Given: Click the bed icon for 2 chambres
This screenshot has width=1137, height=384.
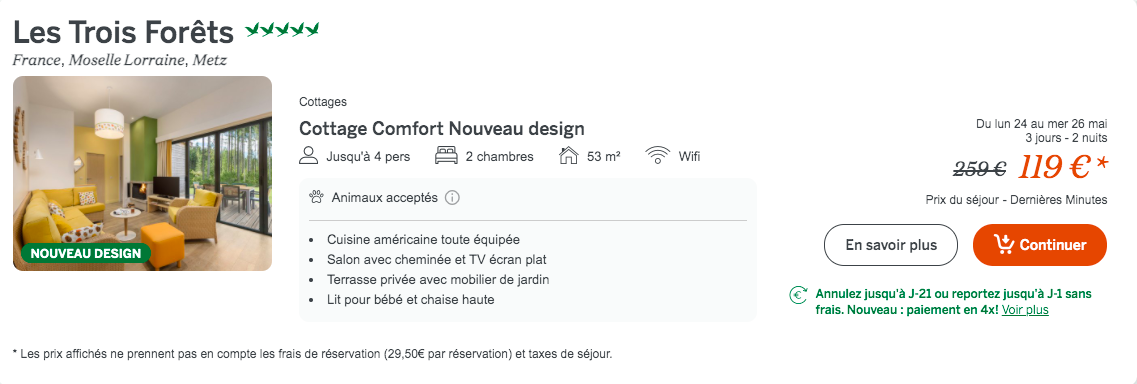Looking at the screenshot, I should point(445,156).
